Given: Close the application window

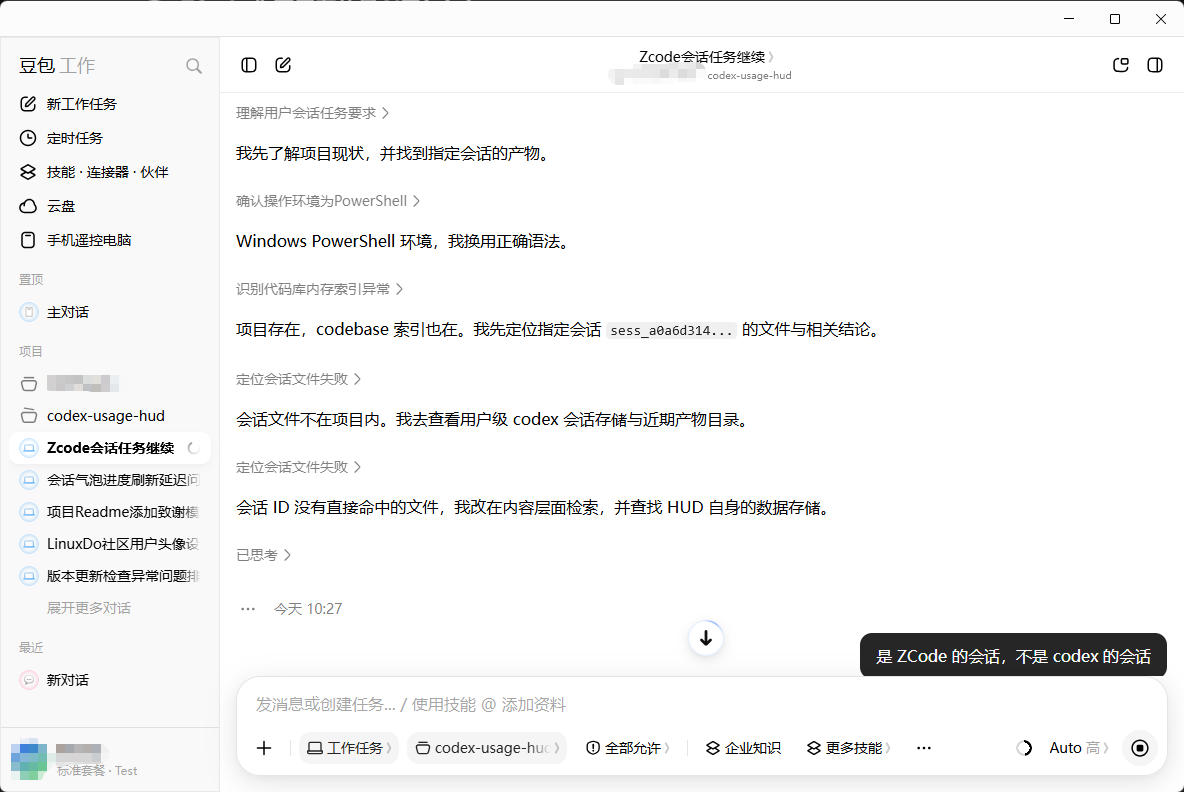Looking at the screenshot, I should [1161, 19].
